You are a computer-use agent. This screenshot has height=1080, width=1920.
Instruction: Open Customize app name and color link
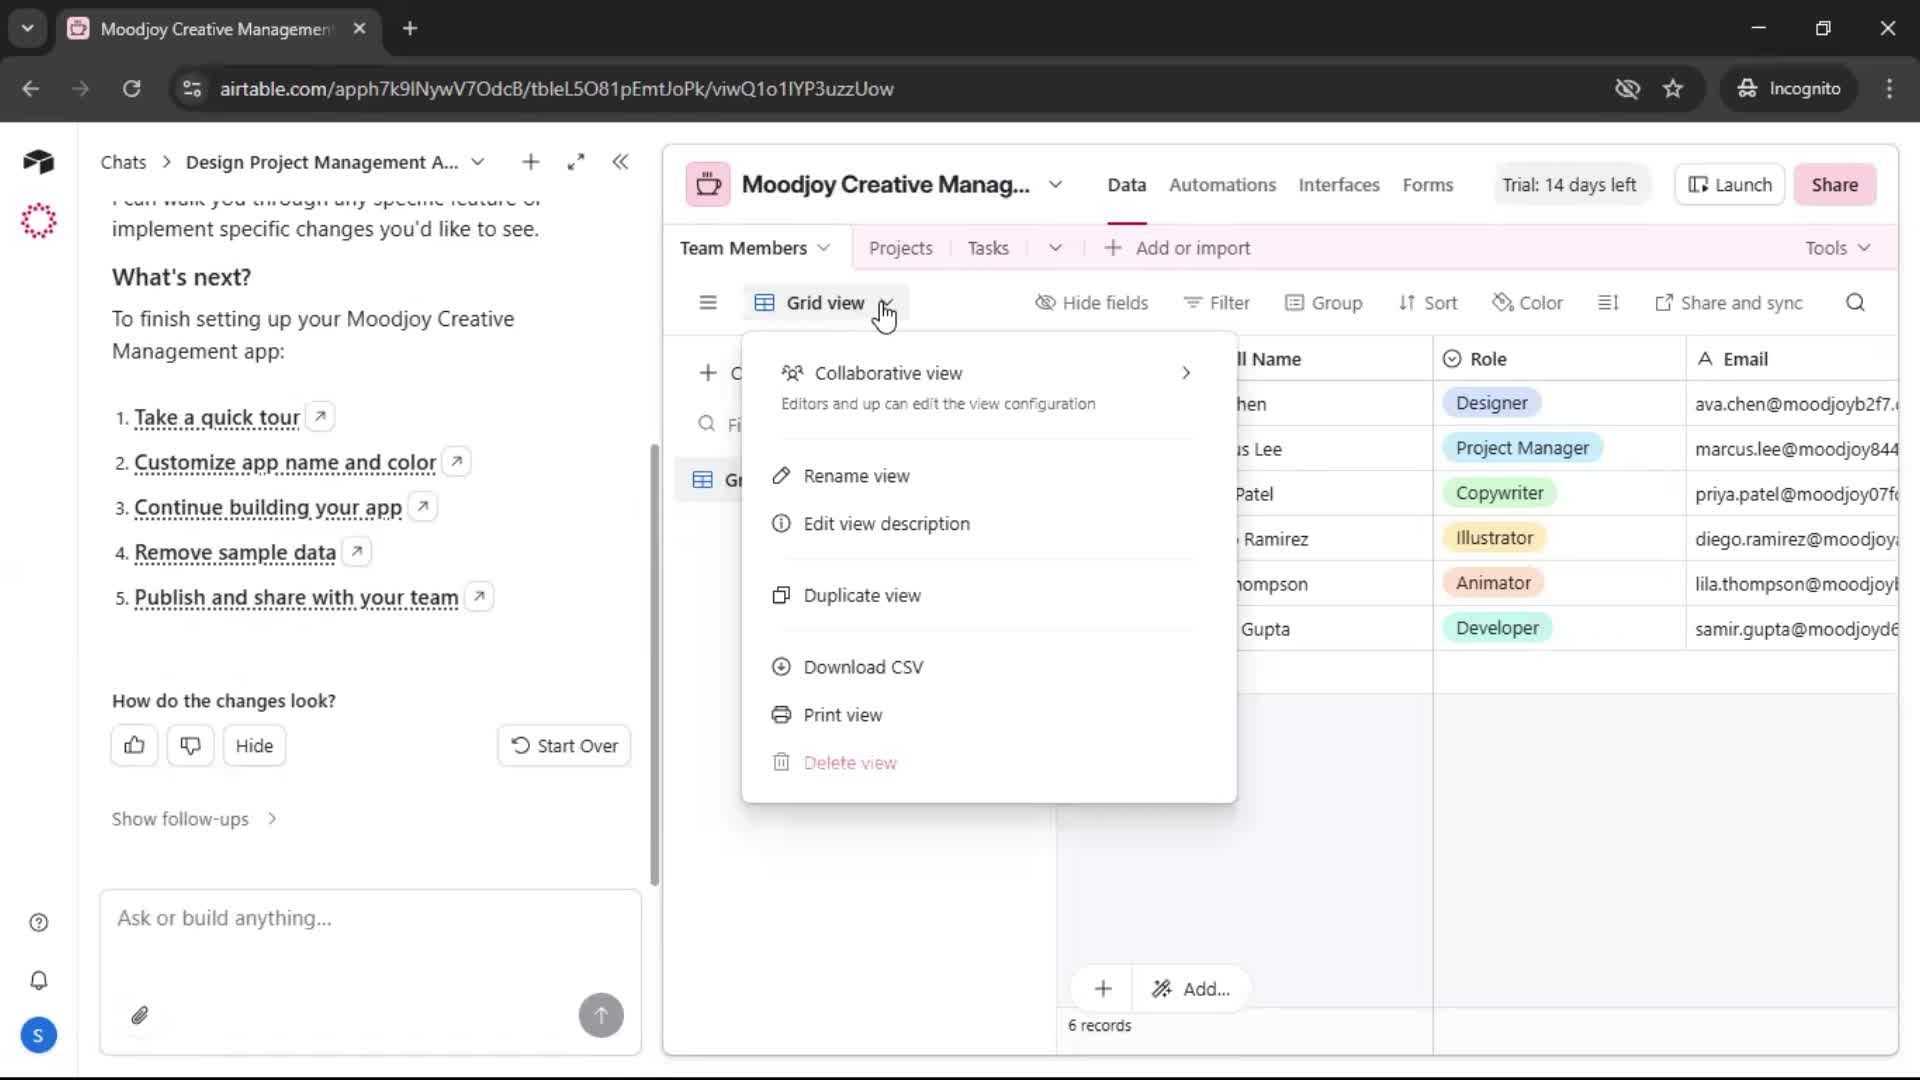285,463
